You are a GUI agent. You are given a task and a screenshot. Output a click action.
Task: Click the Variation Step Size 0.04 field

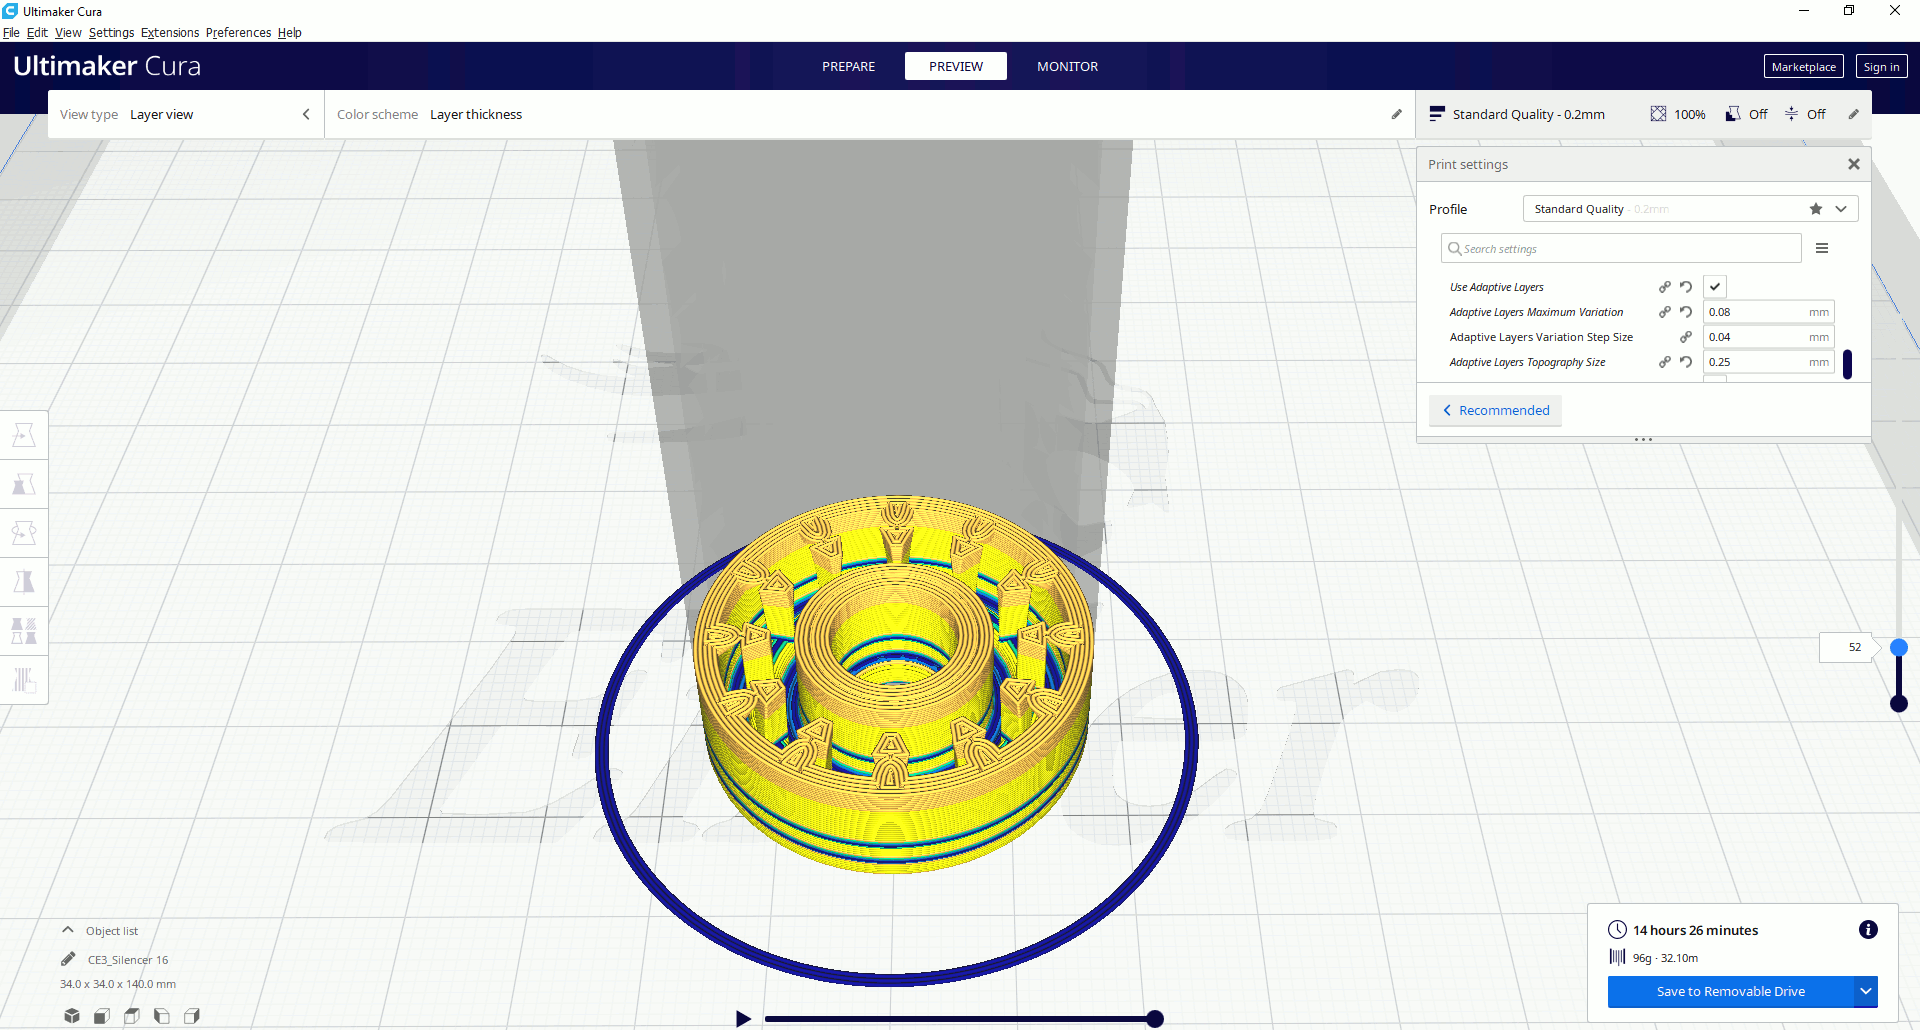[x=1769, y=337]
